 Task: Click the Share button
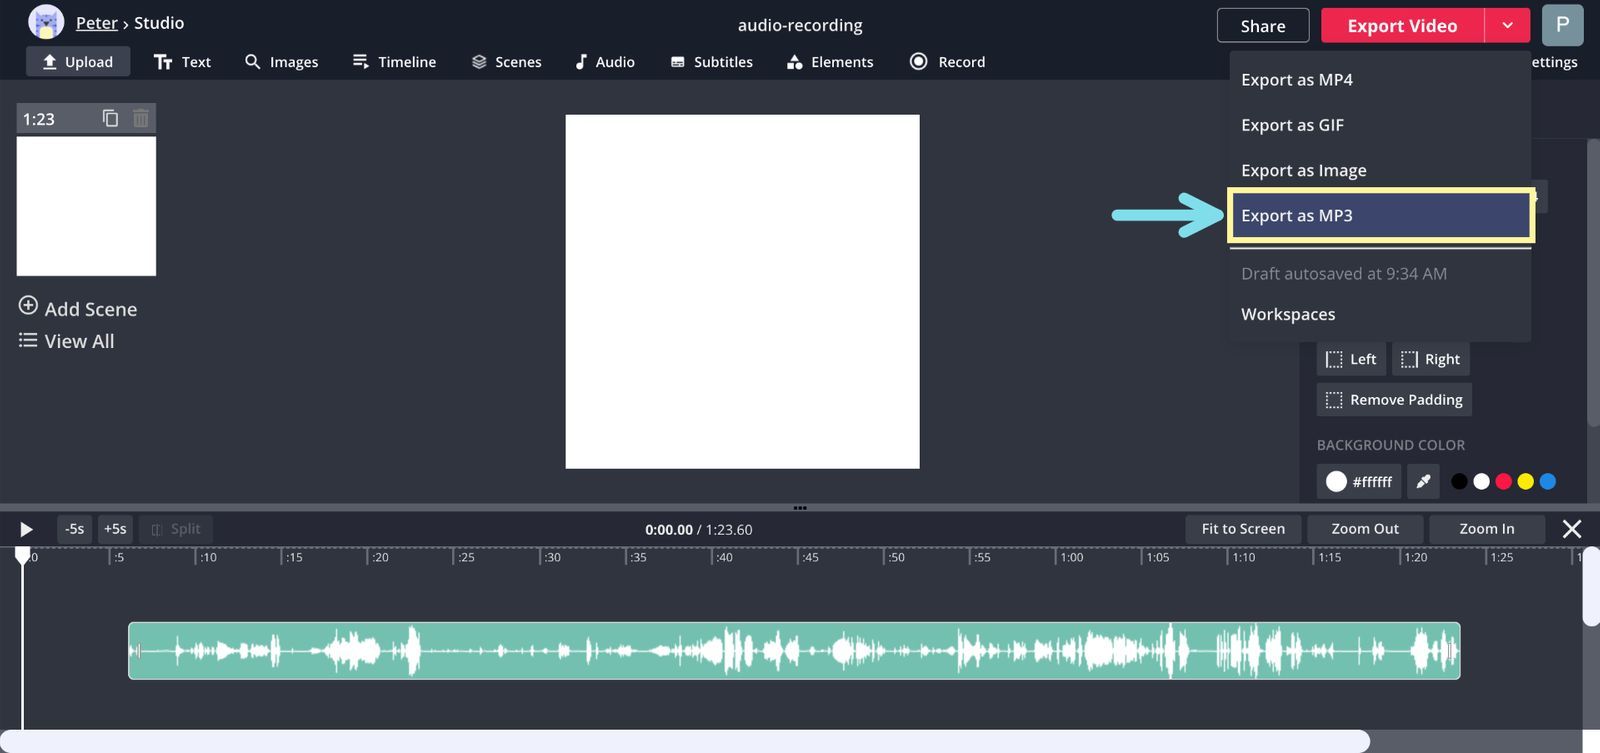click(x=1262, y=26)
